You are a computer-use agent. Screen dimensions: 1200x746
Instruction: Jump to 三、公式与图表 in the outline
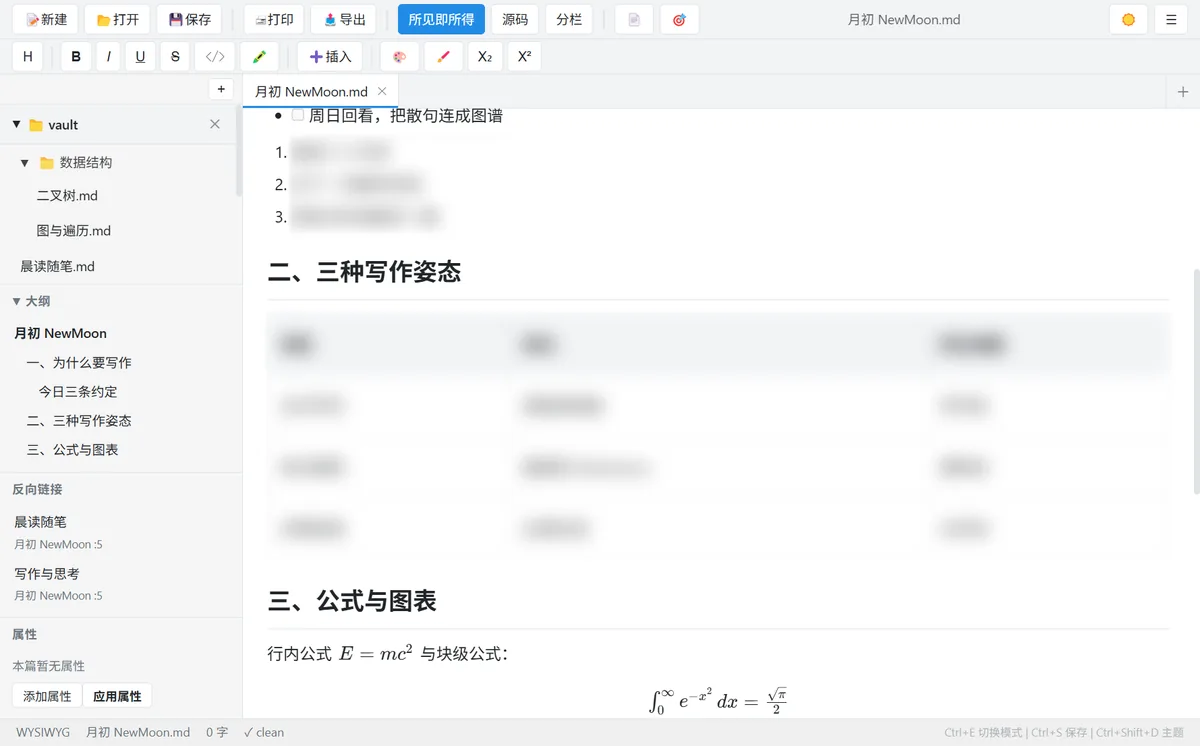(72, 449)
